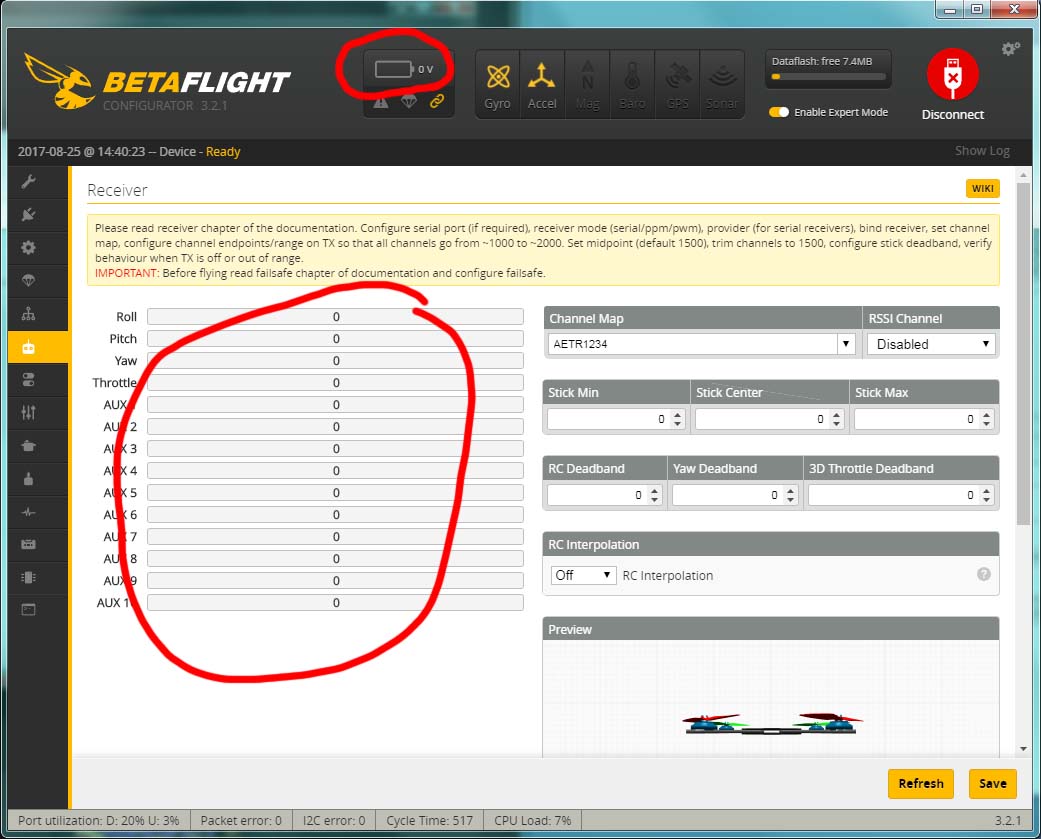Click the Refresh button
The width and height of the screenshot is (1041, 839).
(920, 783)
